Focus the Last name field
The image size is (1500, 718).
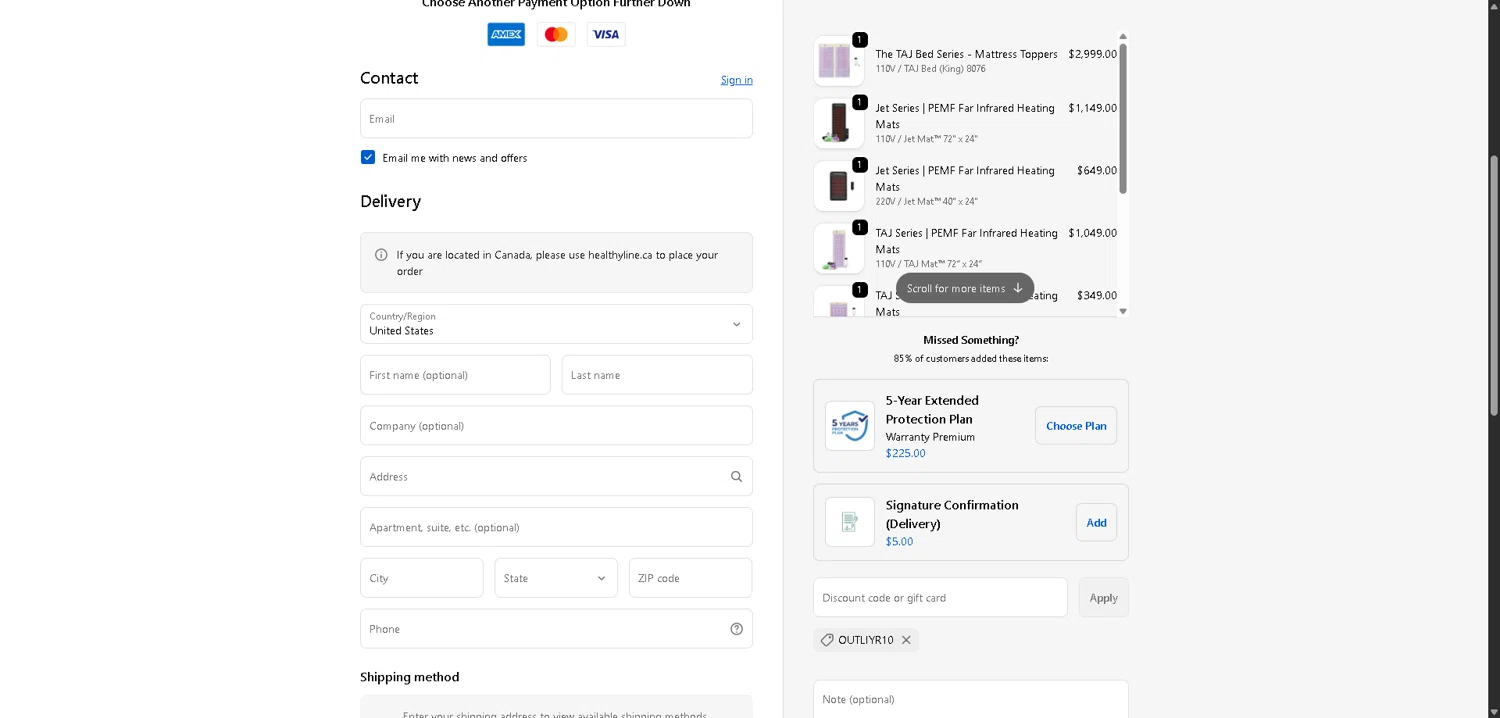(657, 375)
